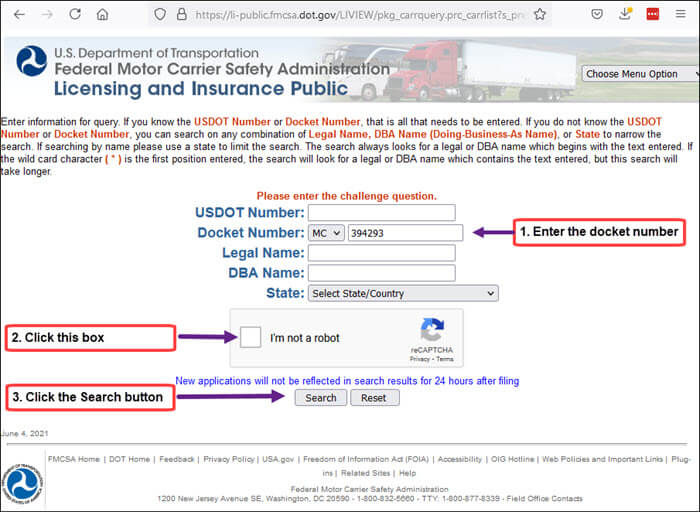Open the Pocket save icon
This screenshot has width=700, height=512.
(597, 14)
